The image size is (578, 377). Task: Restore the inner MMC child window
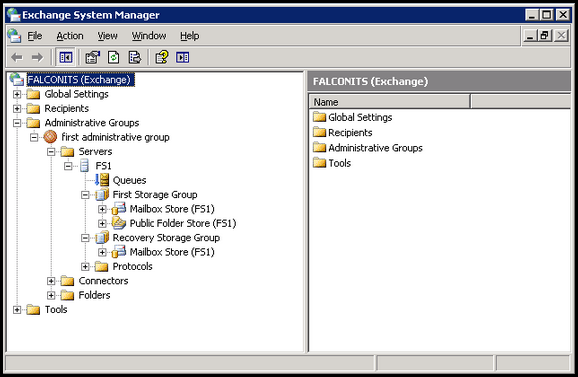545,36
